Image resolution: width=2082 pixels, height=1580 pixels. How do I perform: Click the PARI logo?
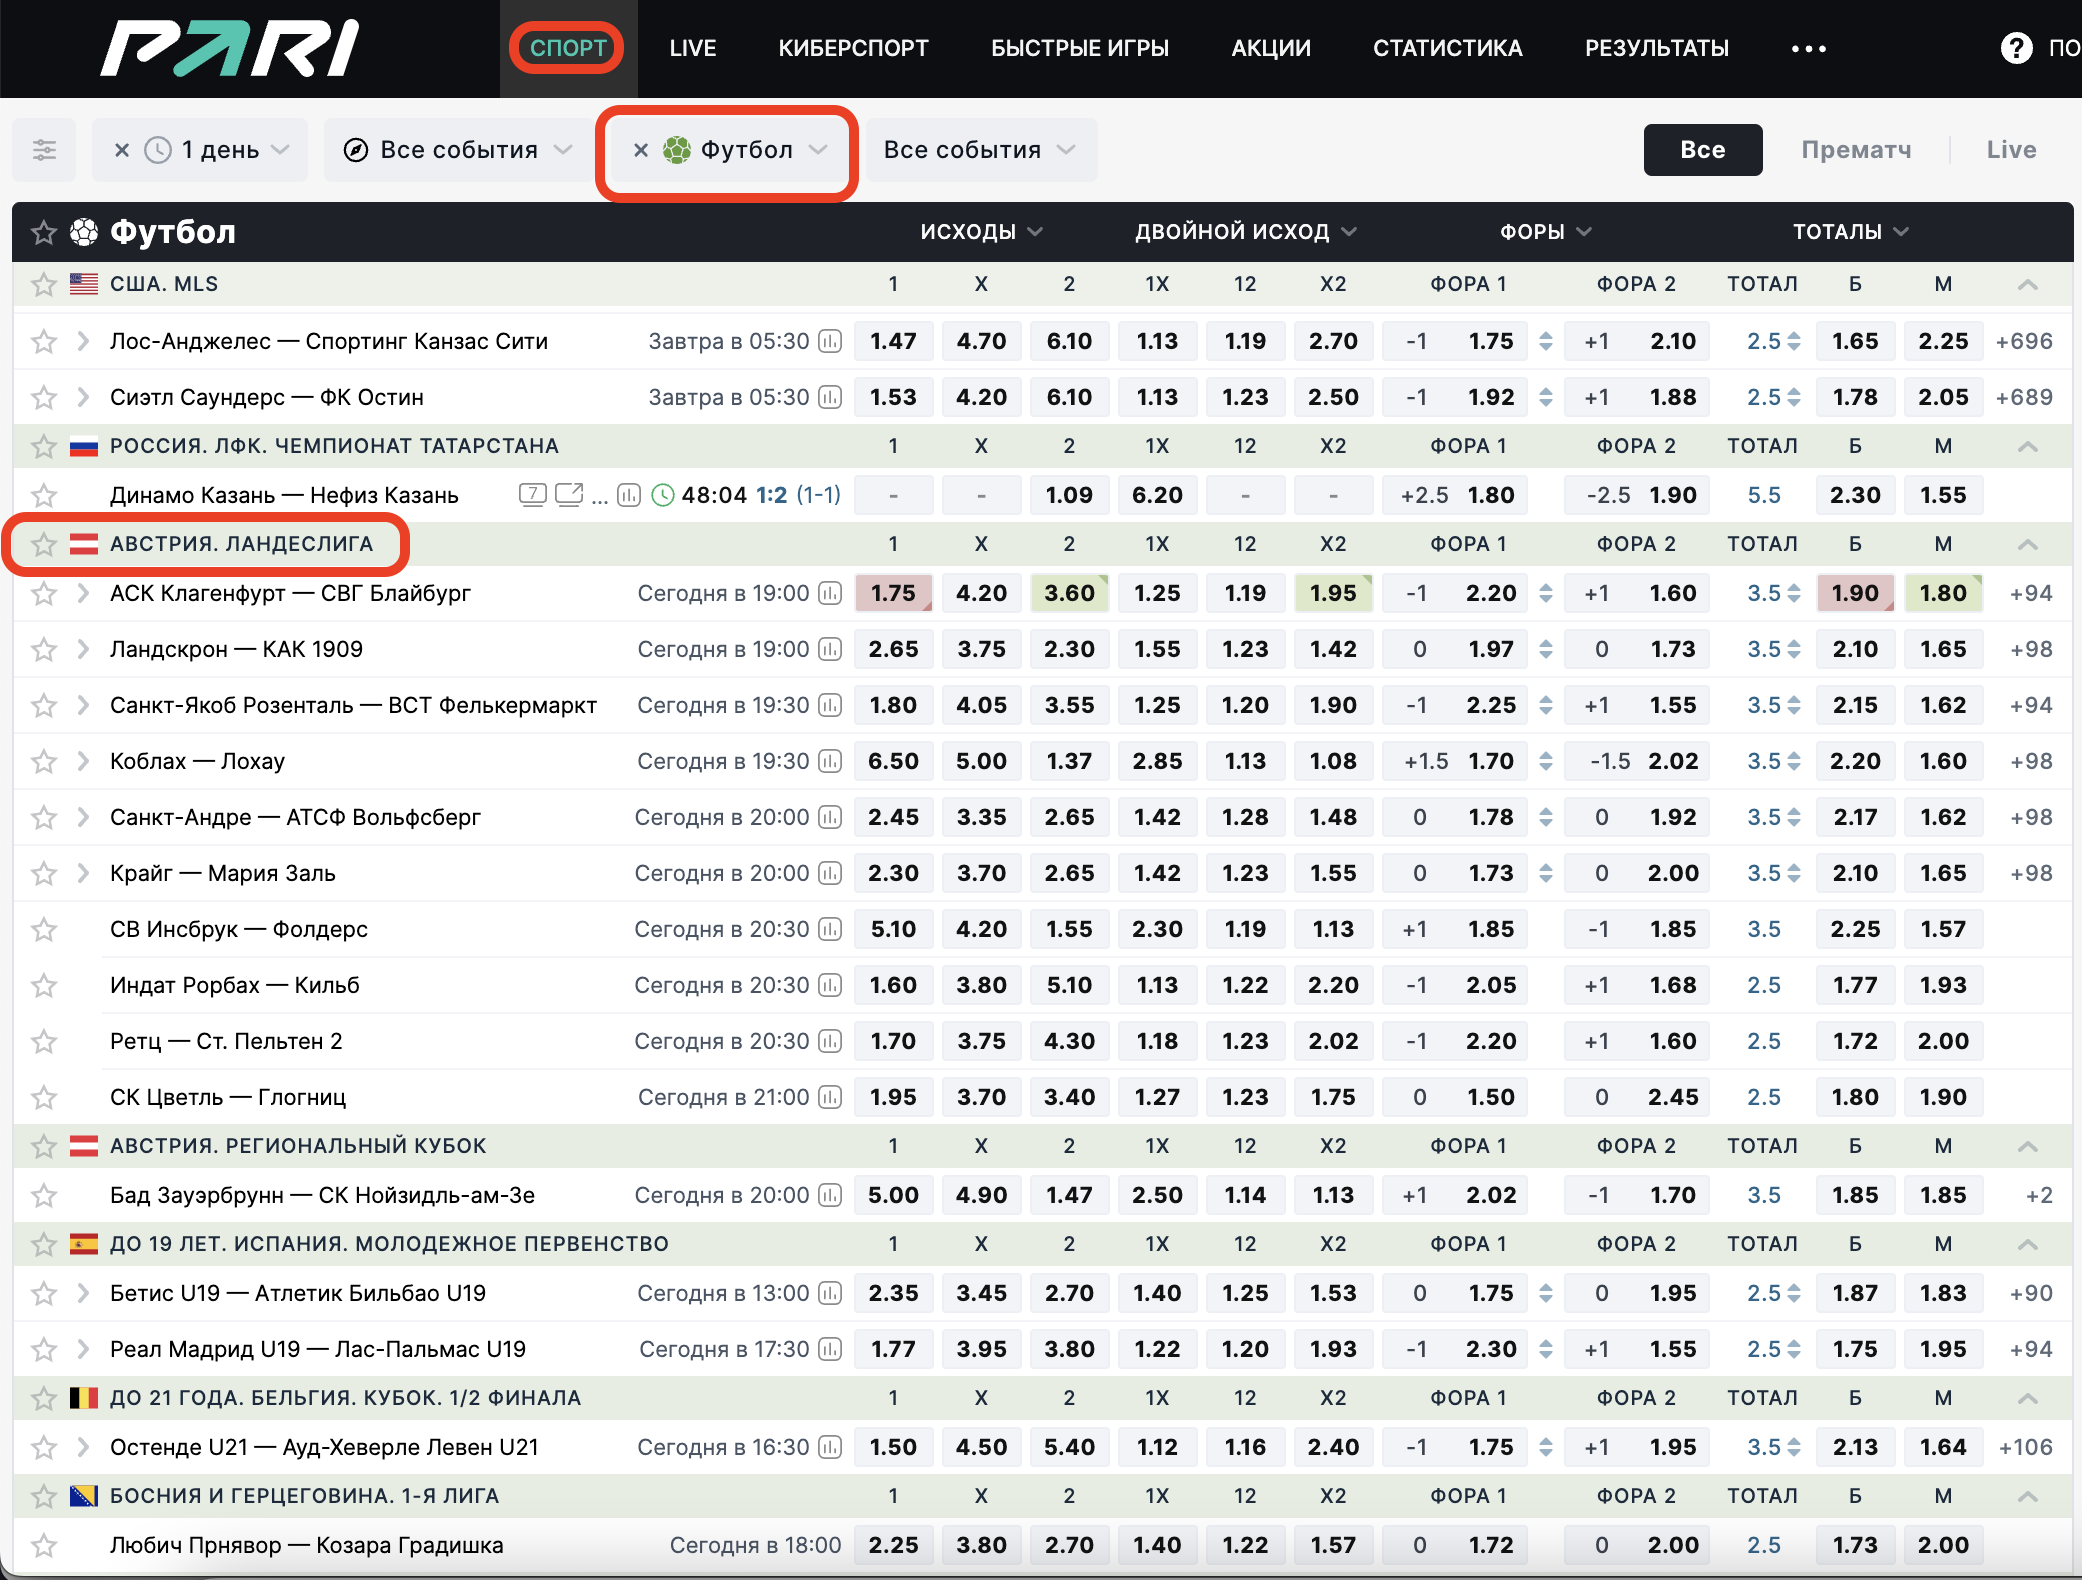pos(230,48)
